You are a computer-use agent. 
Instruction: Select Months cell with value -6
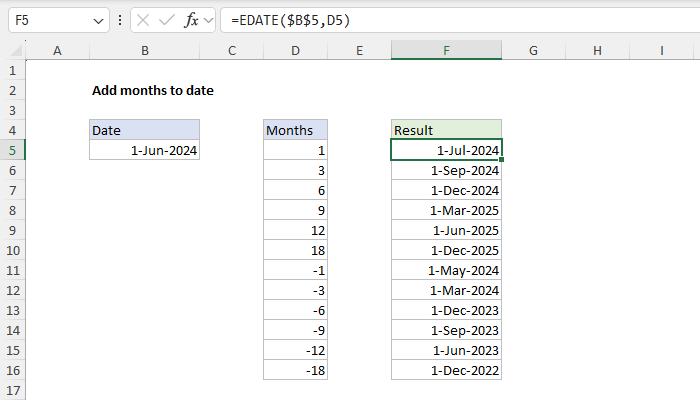(296, 310)
